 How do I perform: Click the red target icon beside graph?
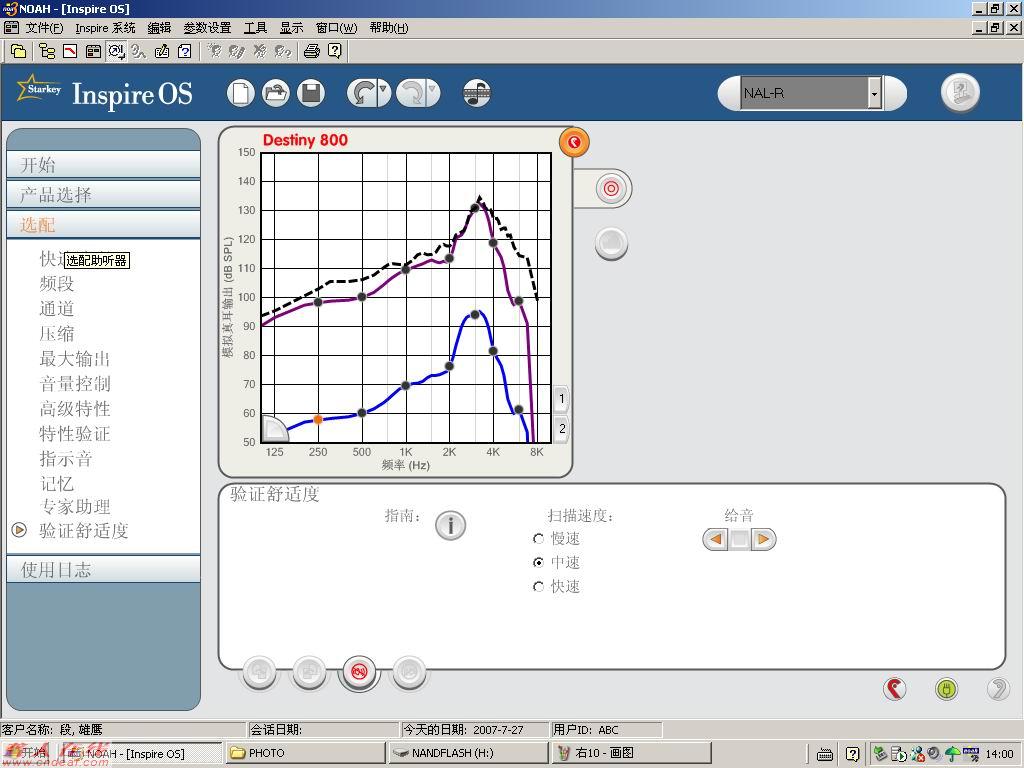[611, 189]
